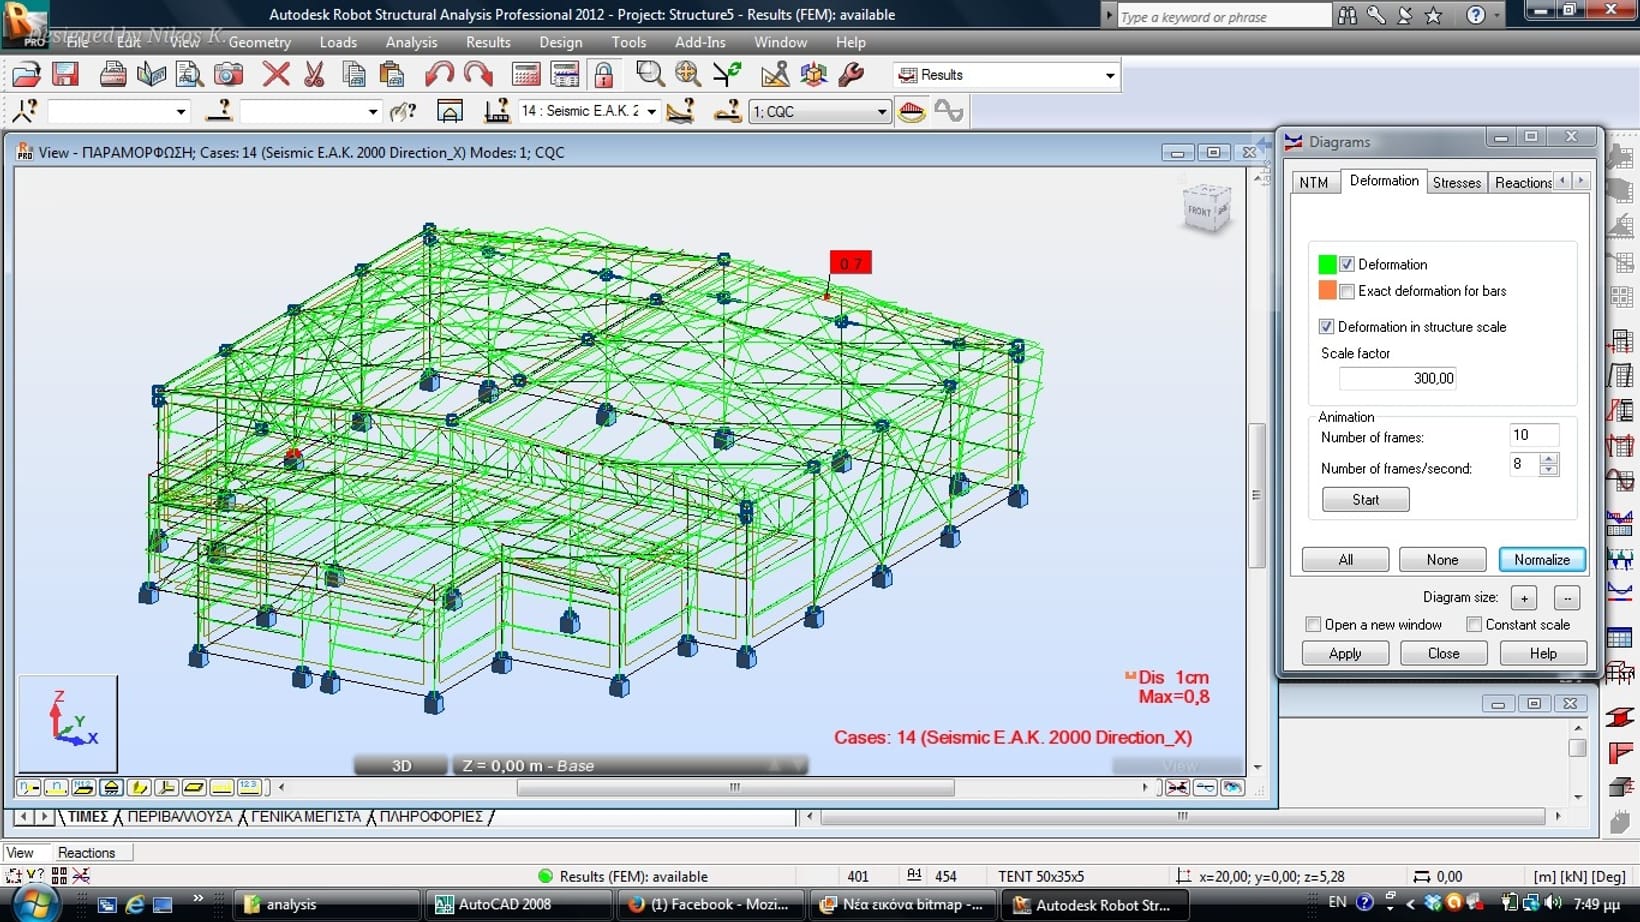
Task: Open the Results layout dropdown
Action: [1109, 76]
